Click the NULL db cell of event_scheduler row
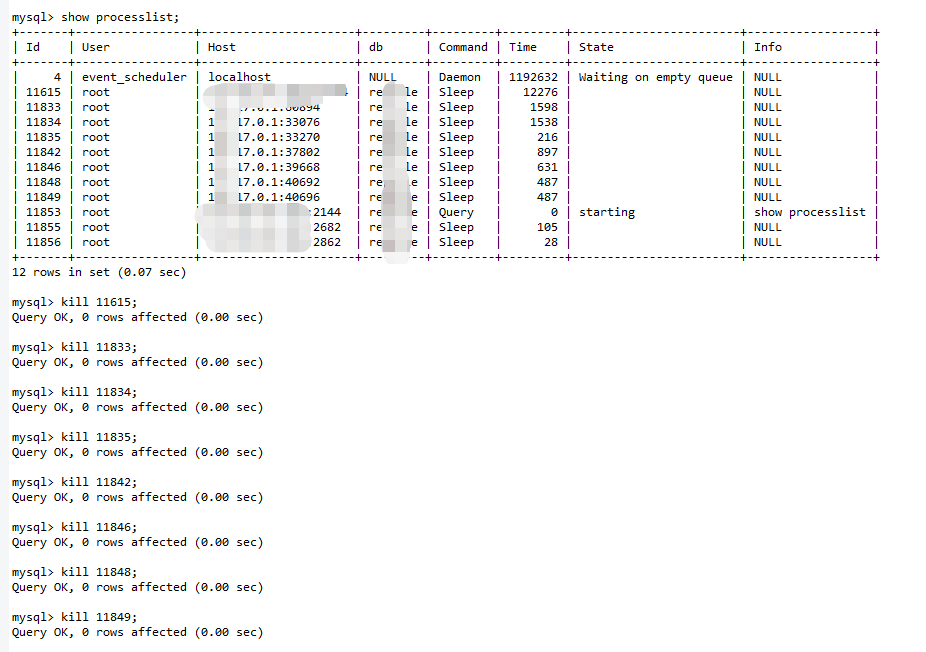Screen dimensions: 926x652 [x=383, y=77]
